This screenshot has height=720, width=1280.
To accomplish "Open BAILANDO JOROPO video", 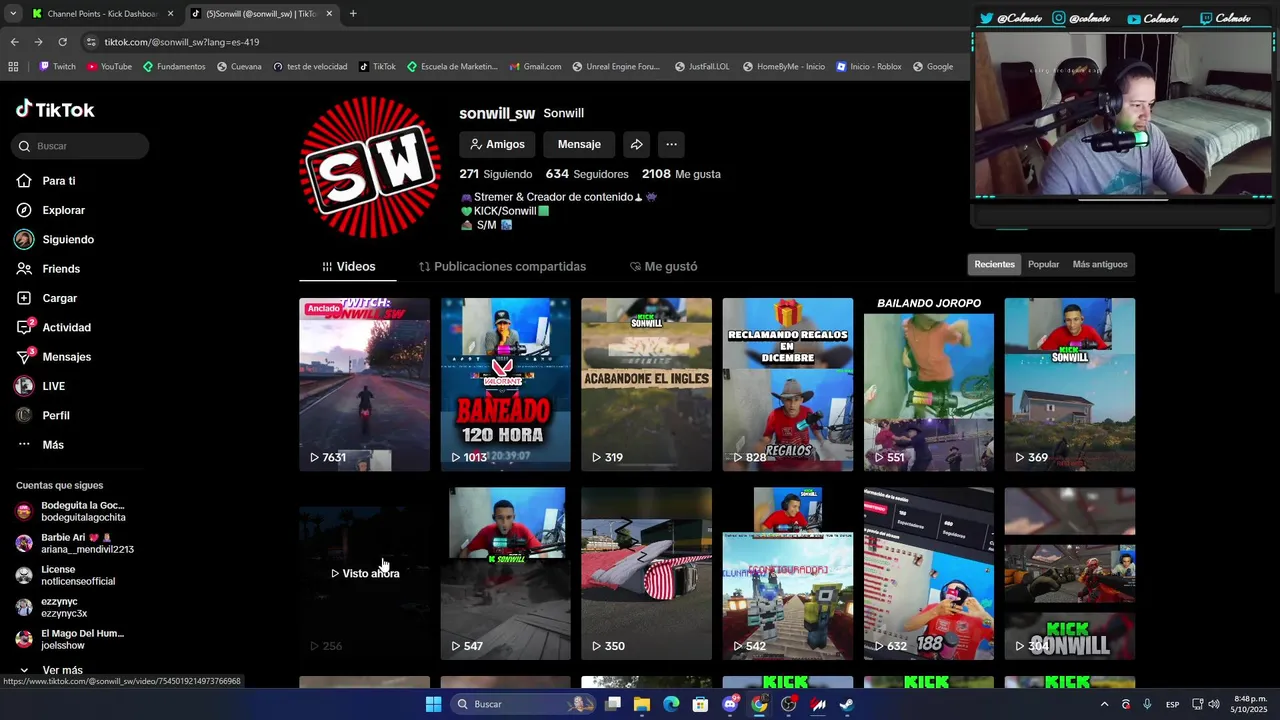I will click(929, 384).
